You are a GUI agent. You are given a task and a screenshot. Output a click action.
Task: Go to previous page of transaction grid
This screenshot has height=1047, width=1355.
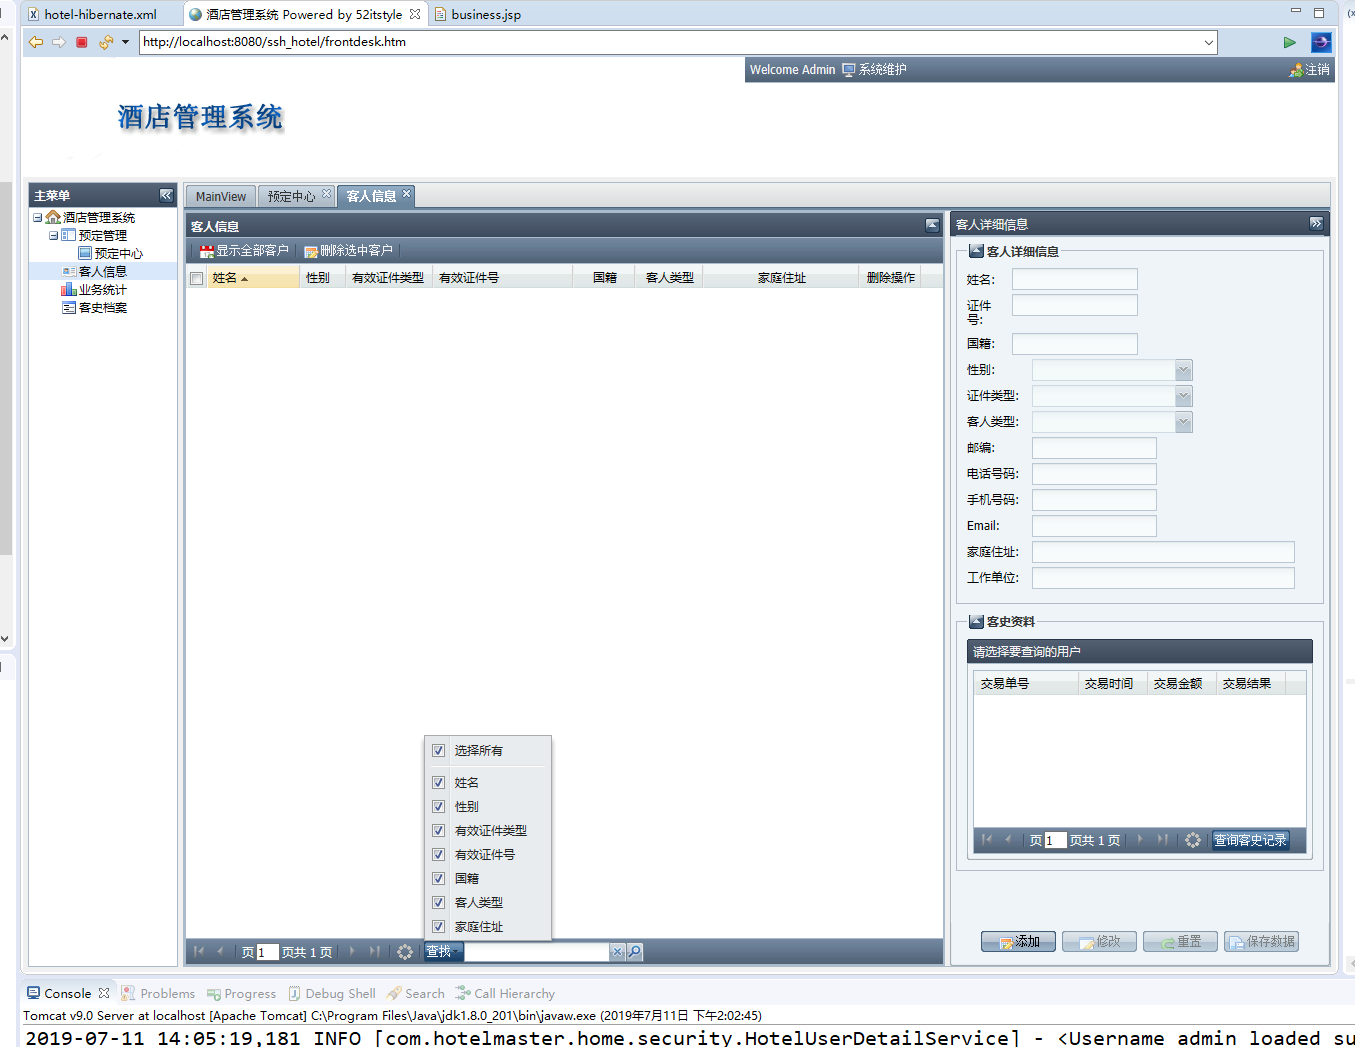coord(1008,840)
